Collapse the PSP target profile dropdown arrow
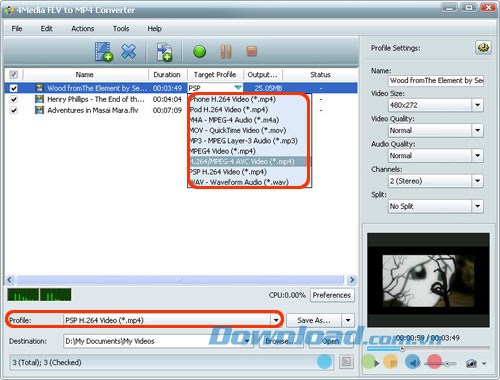500x380 pixels. click(238, 88)
